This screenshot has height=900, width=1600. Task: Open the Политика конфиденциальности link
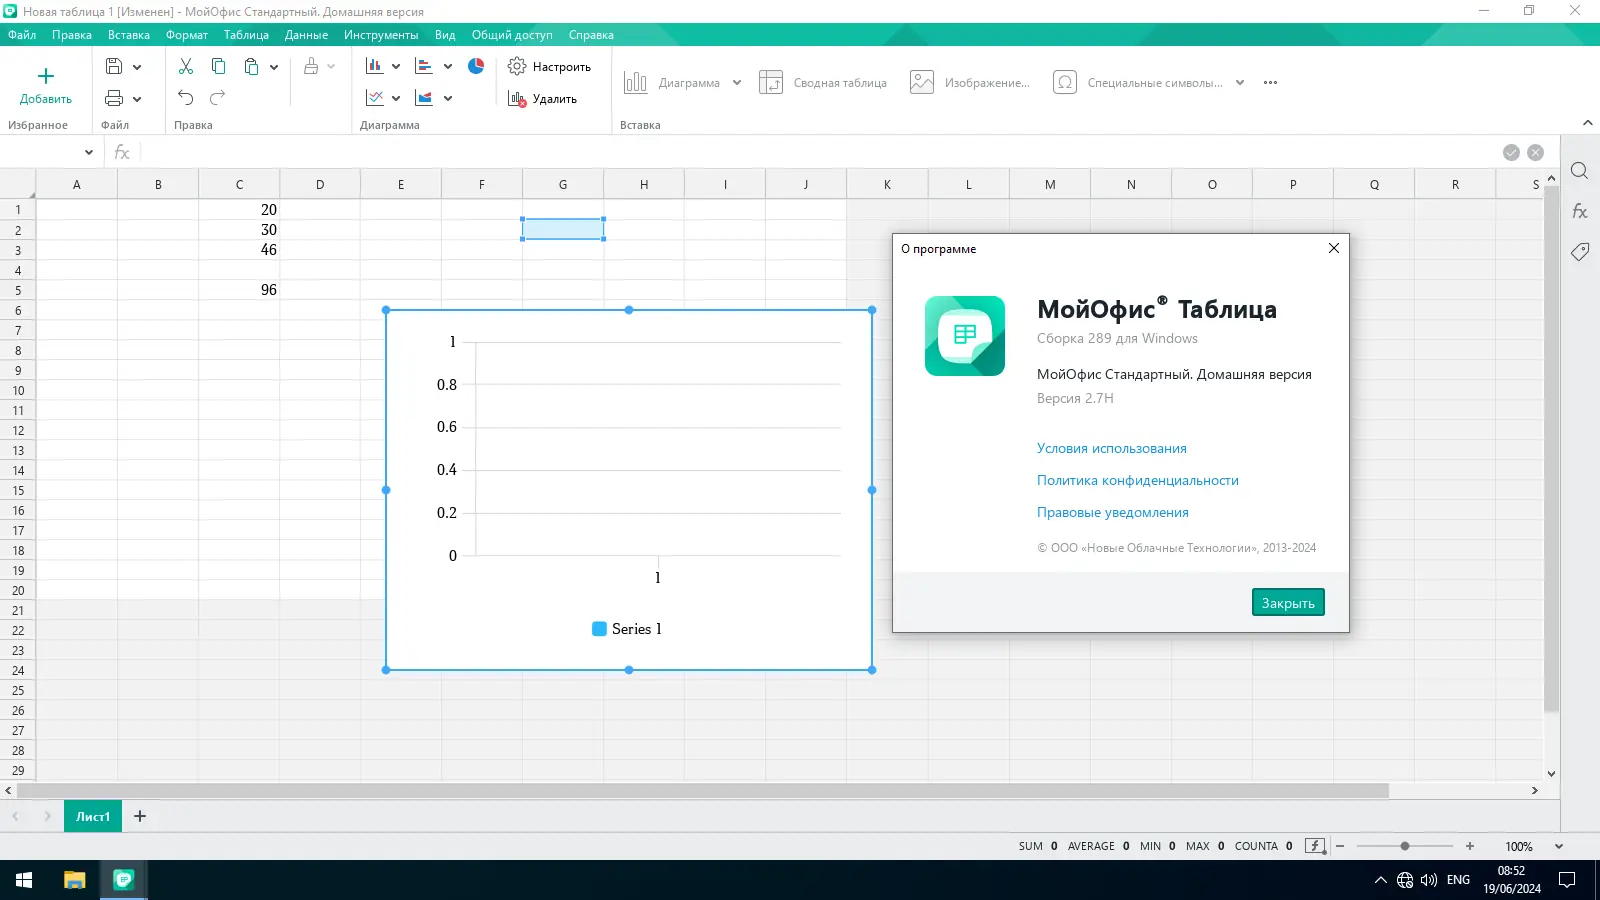tap(1138, 481)
